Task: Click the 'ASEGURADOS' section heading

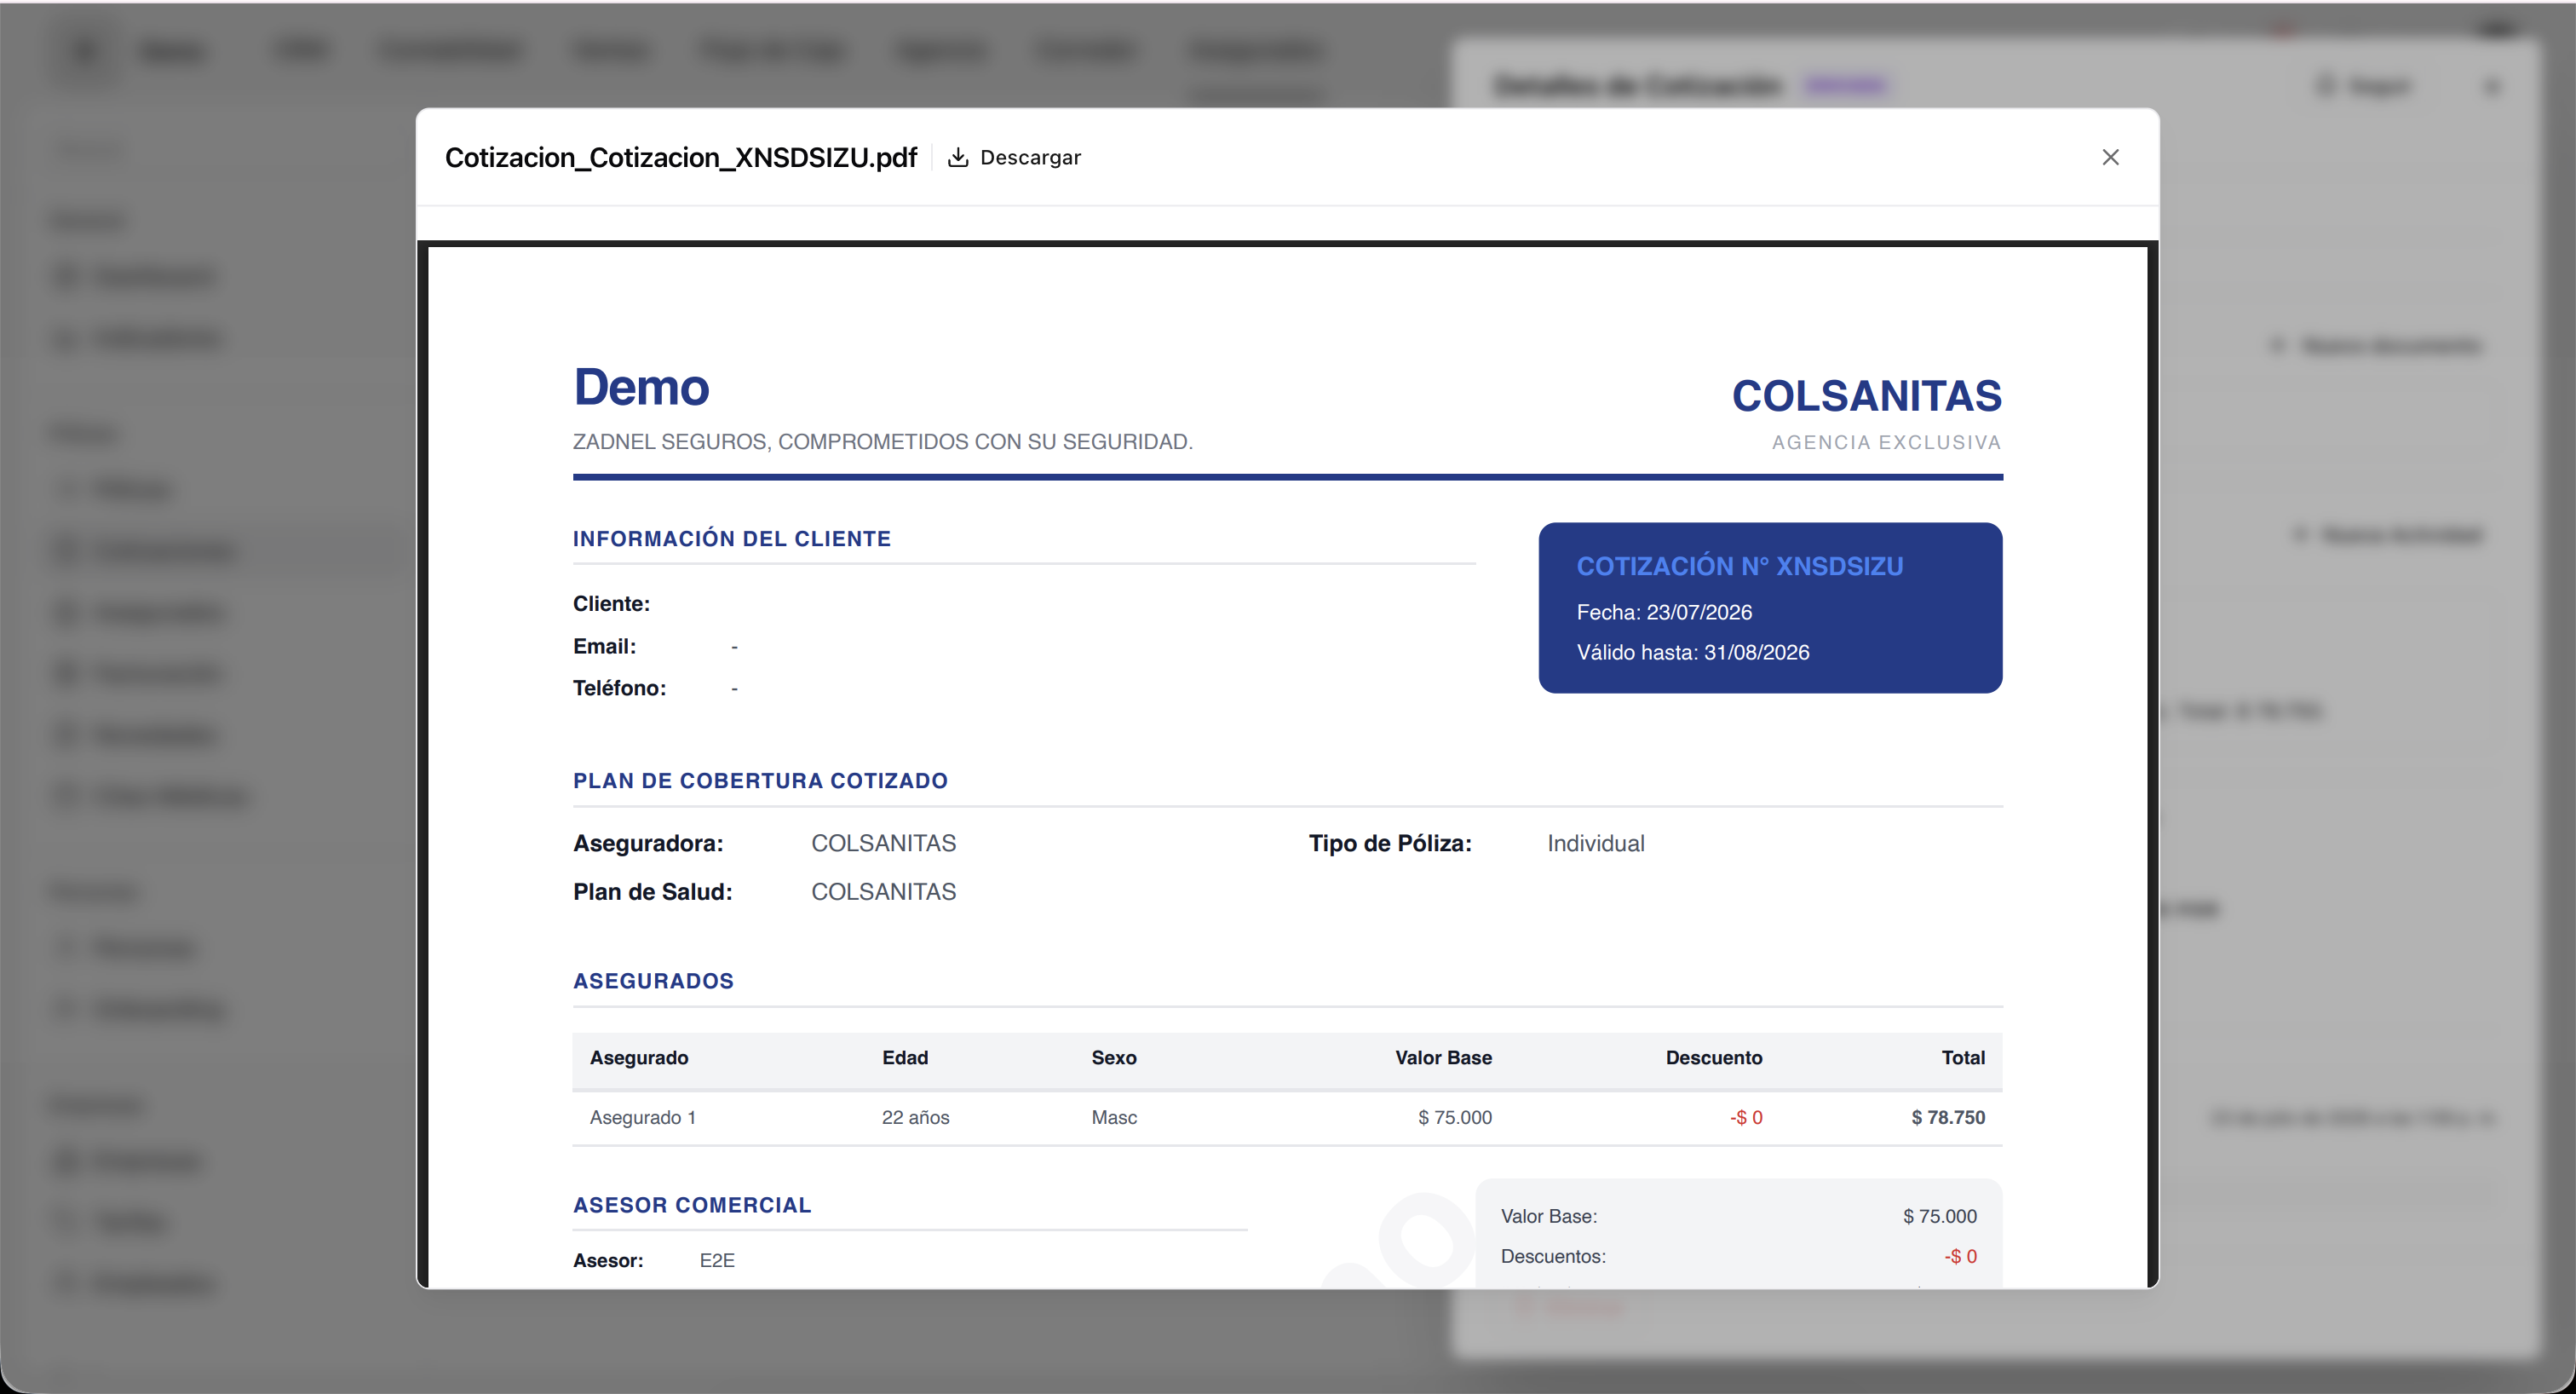Action: [x=653, y=981]
